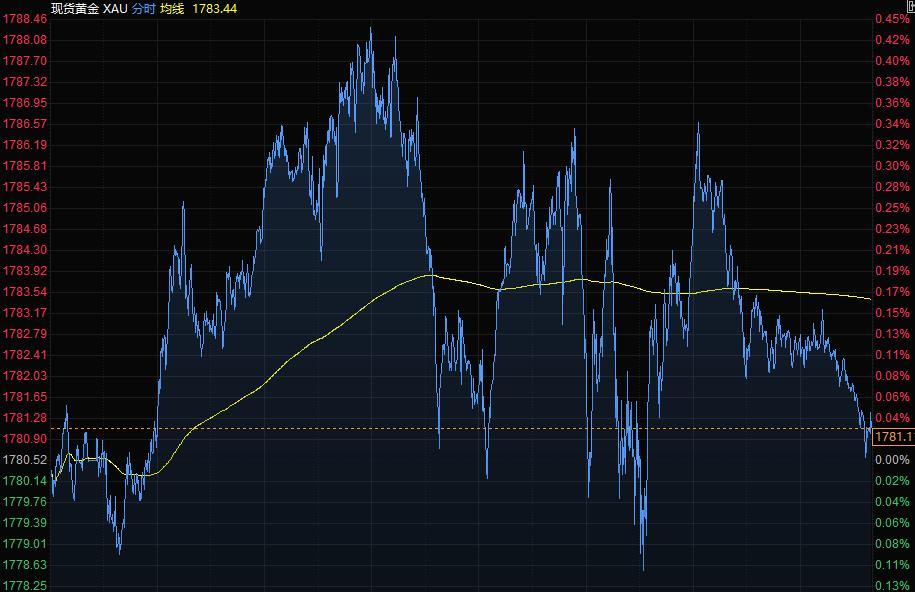Click the 1783.44 average value in header
This screenshot has height=592, width=915.
[215, 8]
